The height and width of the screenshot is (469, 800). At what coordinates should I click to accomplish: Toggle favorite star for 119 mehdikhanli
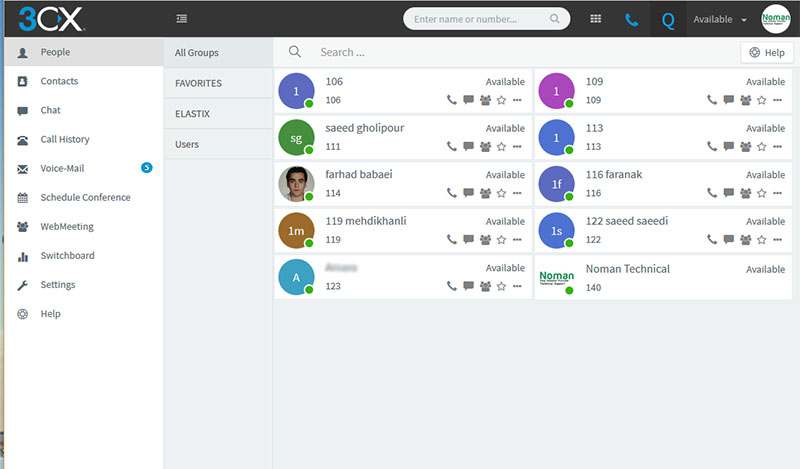click(501, 240)
